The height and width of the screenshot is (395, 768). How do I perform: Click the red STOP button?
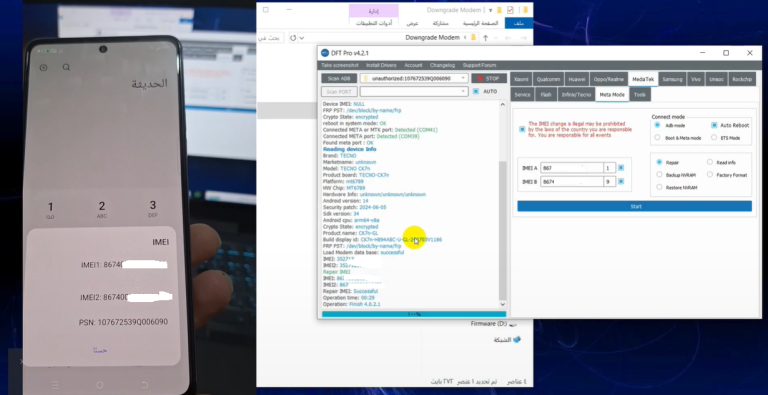489,78
